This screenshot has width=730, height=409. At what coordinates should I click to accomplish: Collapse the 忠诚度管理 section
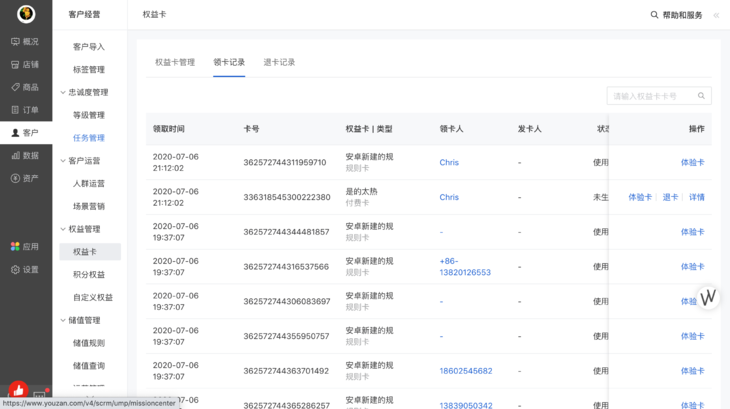[x=63, y=93]
